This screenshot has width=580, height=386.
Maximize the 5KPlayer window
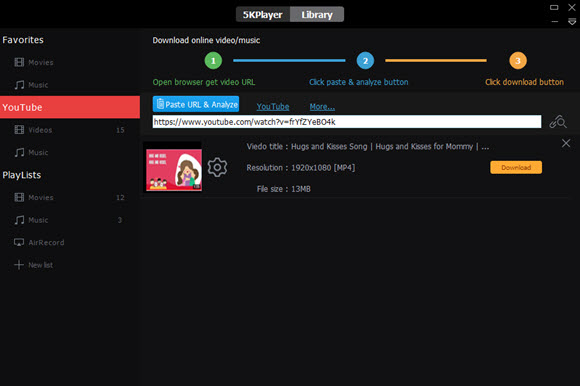tap(554, 7)
